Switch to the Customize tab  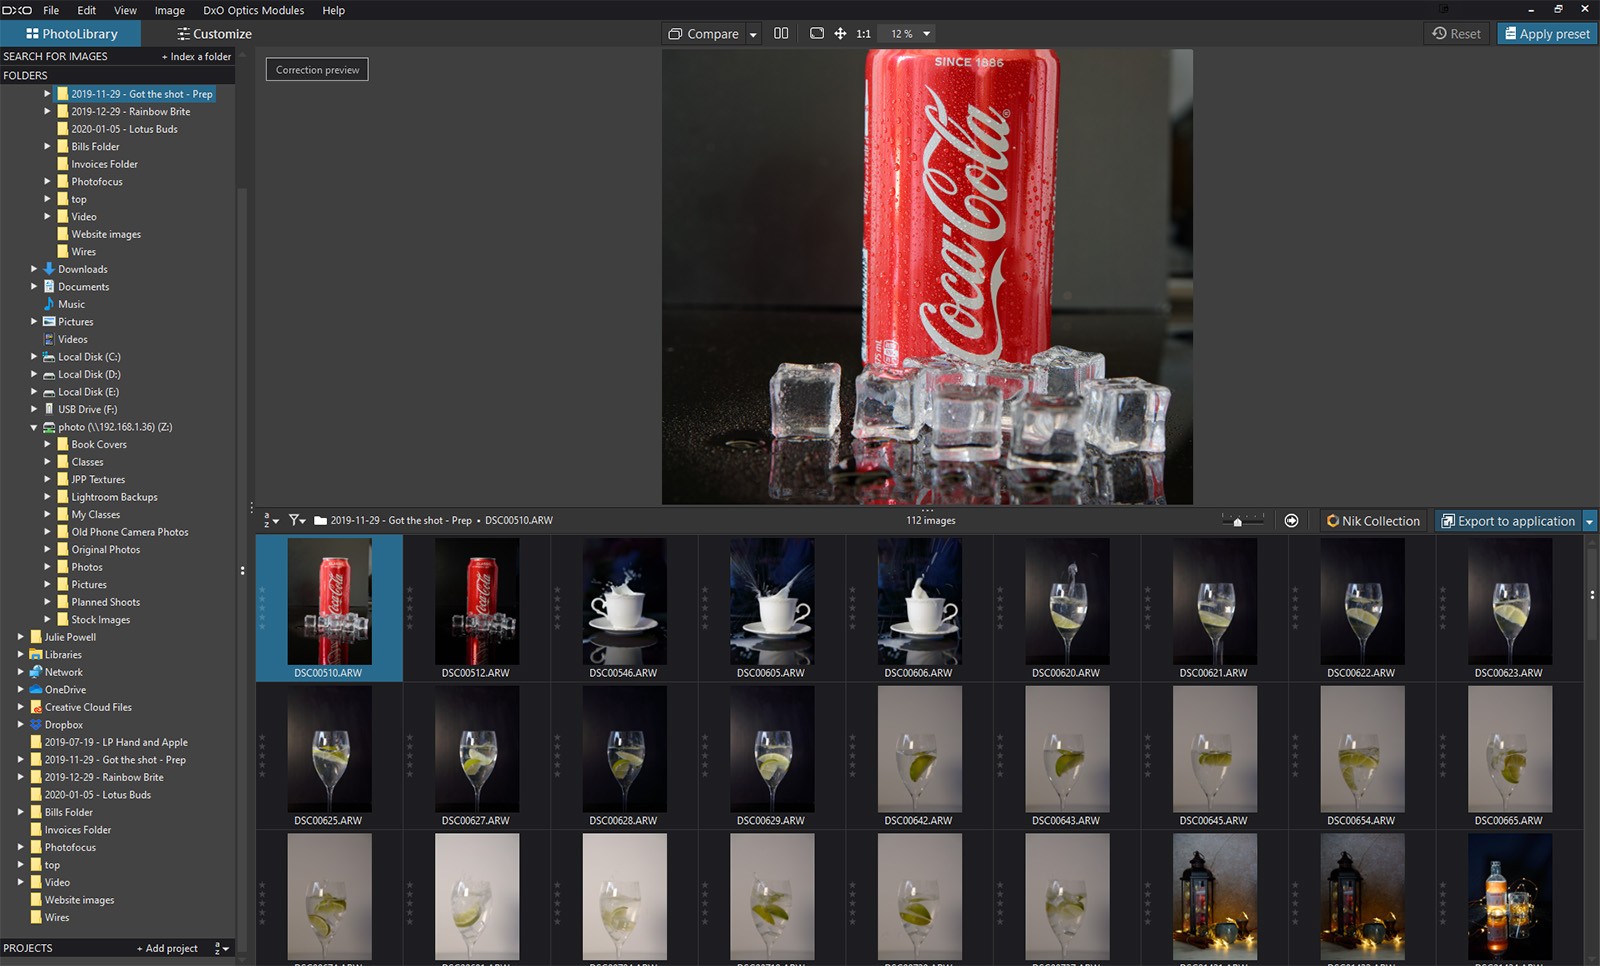[213, 34]
